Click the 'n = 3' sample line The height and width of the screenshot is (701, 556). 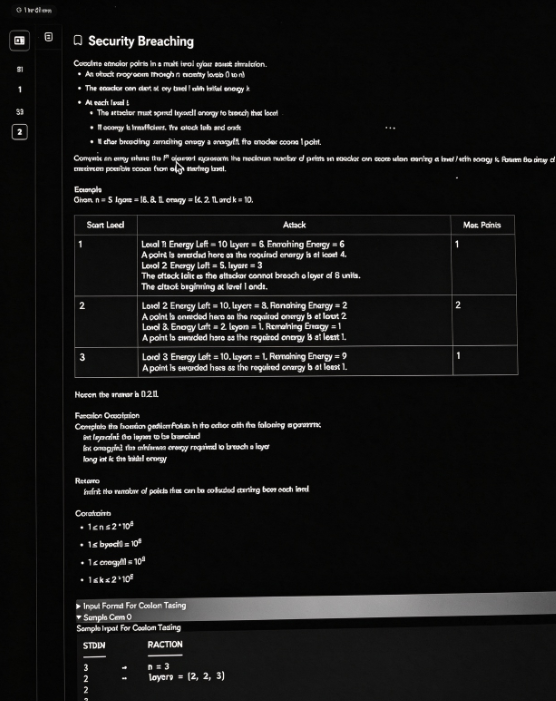pos(159,667)
